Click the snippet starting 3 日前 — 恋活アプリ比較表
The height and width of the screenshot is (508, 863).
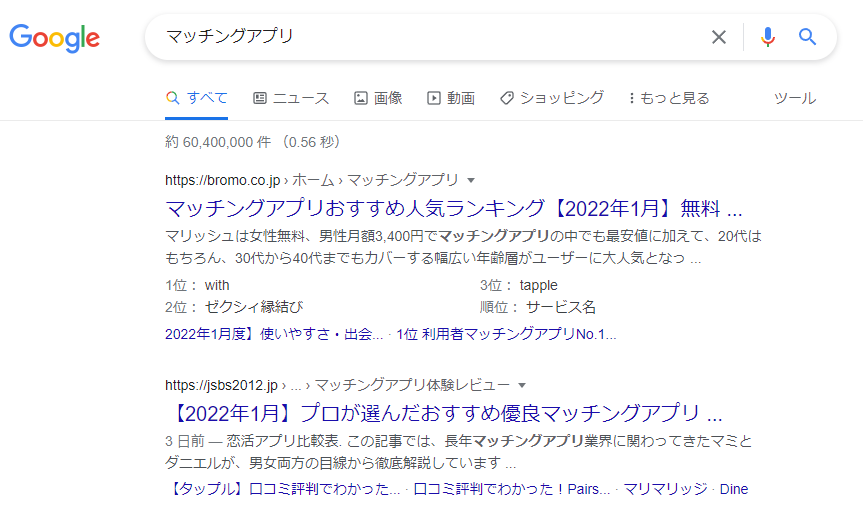(458, 452)
